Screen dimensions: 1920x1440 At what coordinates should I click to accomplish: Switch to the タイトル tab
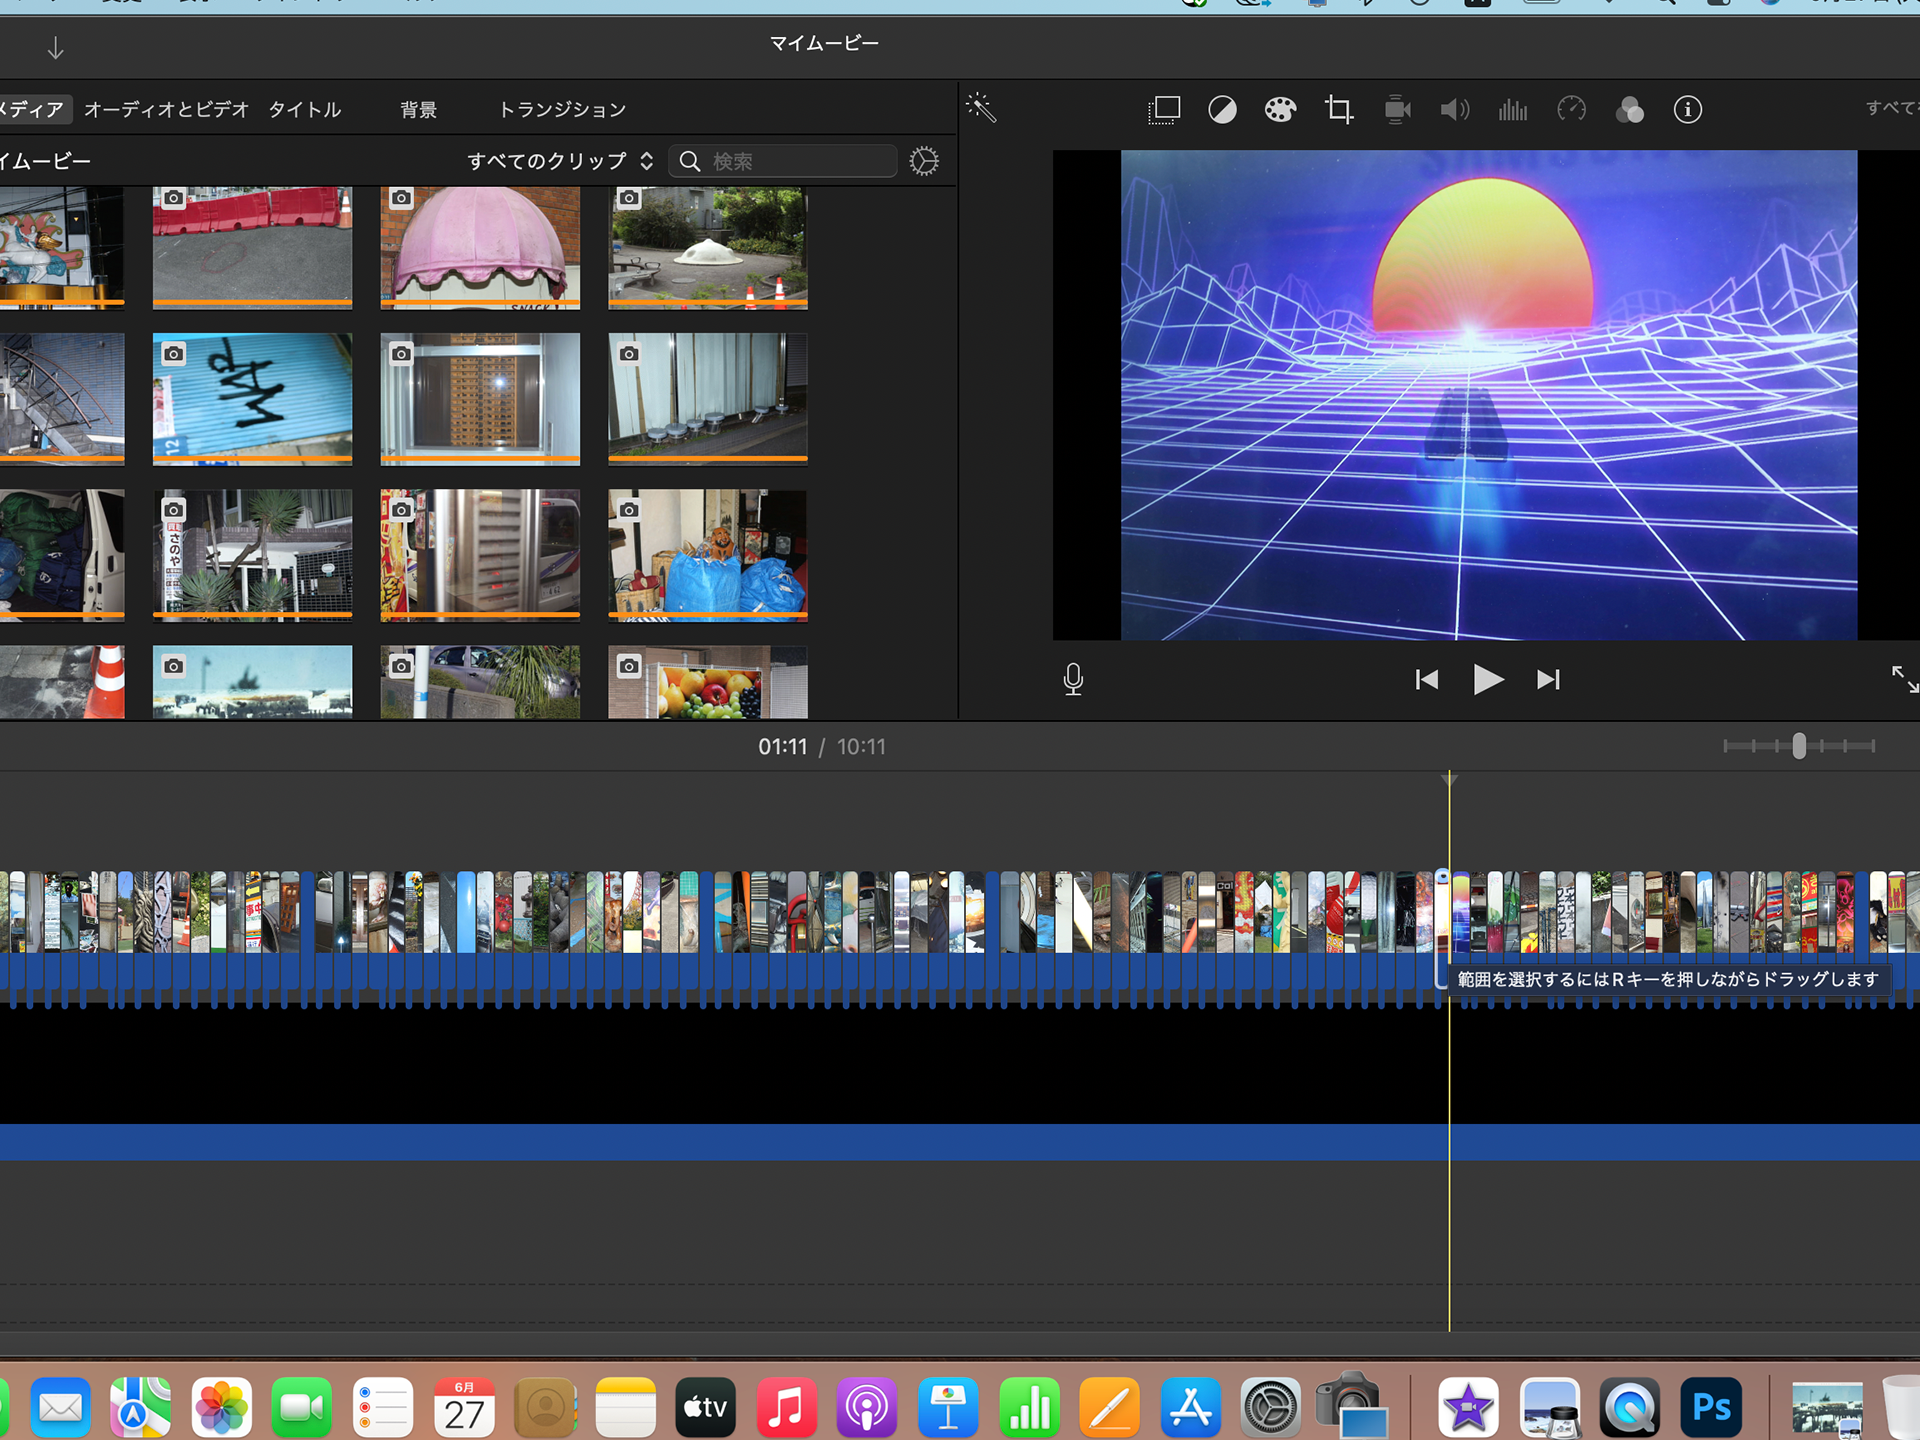pos(305,109)
